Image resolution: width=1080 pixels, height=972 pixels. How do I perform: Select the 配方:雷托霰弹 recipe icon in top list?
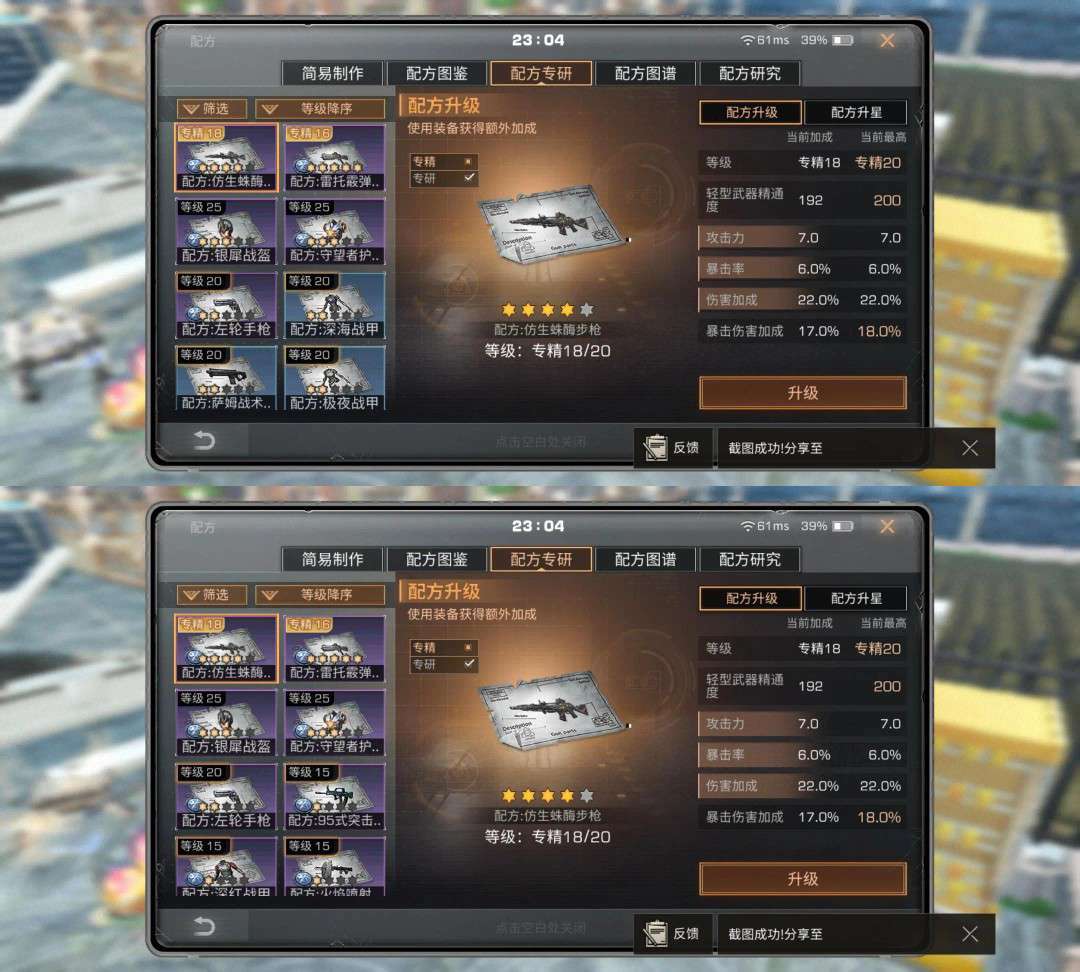(x=335, y=158)
